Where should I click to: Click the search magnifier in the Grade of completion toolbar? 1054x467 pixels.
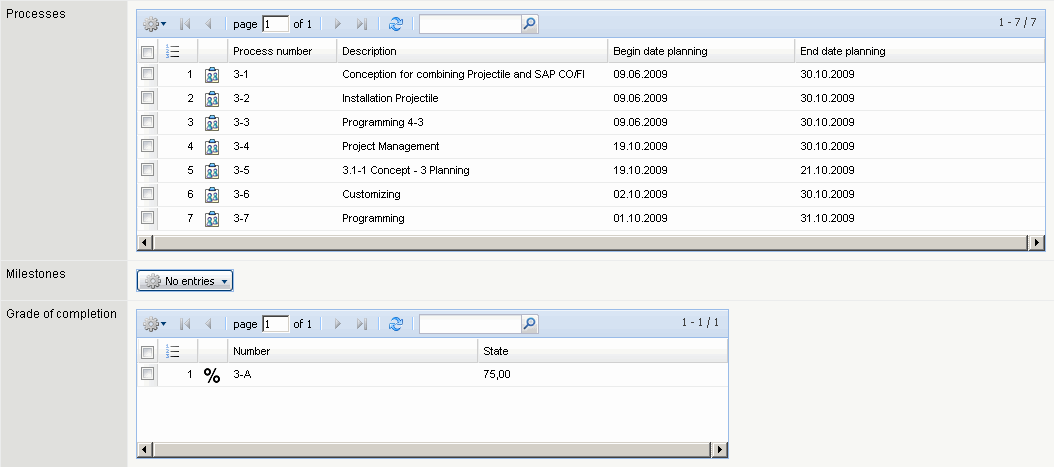coord(530,324)
